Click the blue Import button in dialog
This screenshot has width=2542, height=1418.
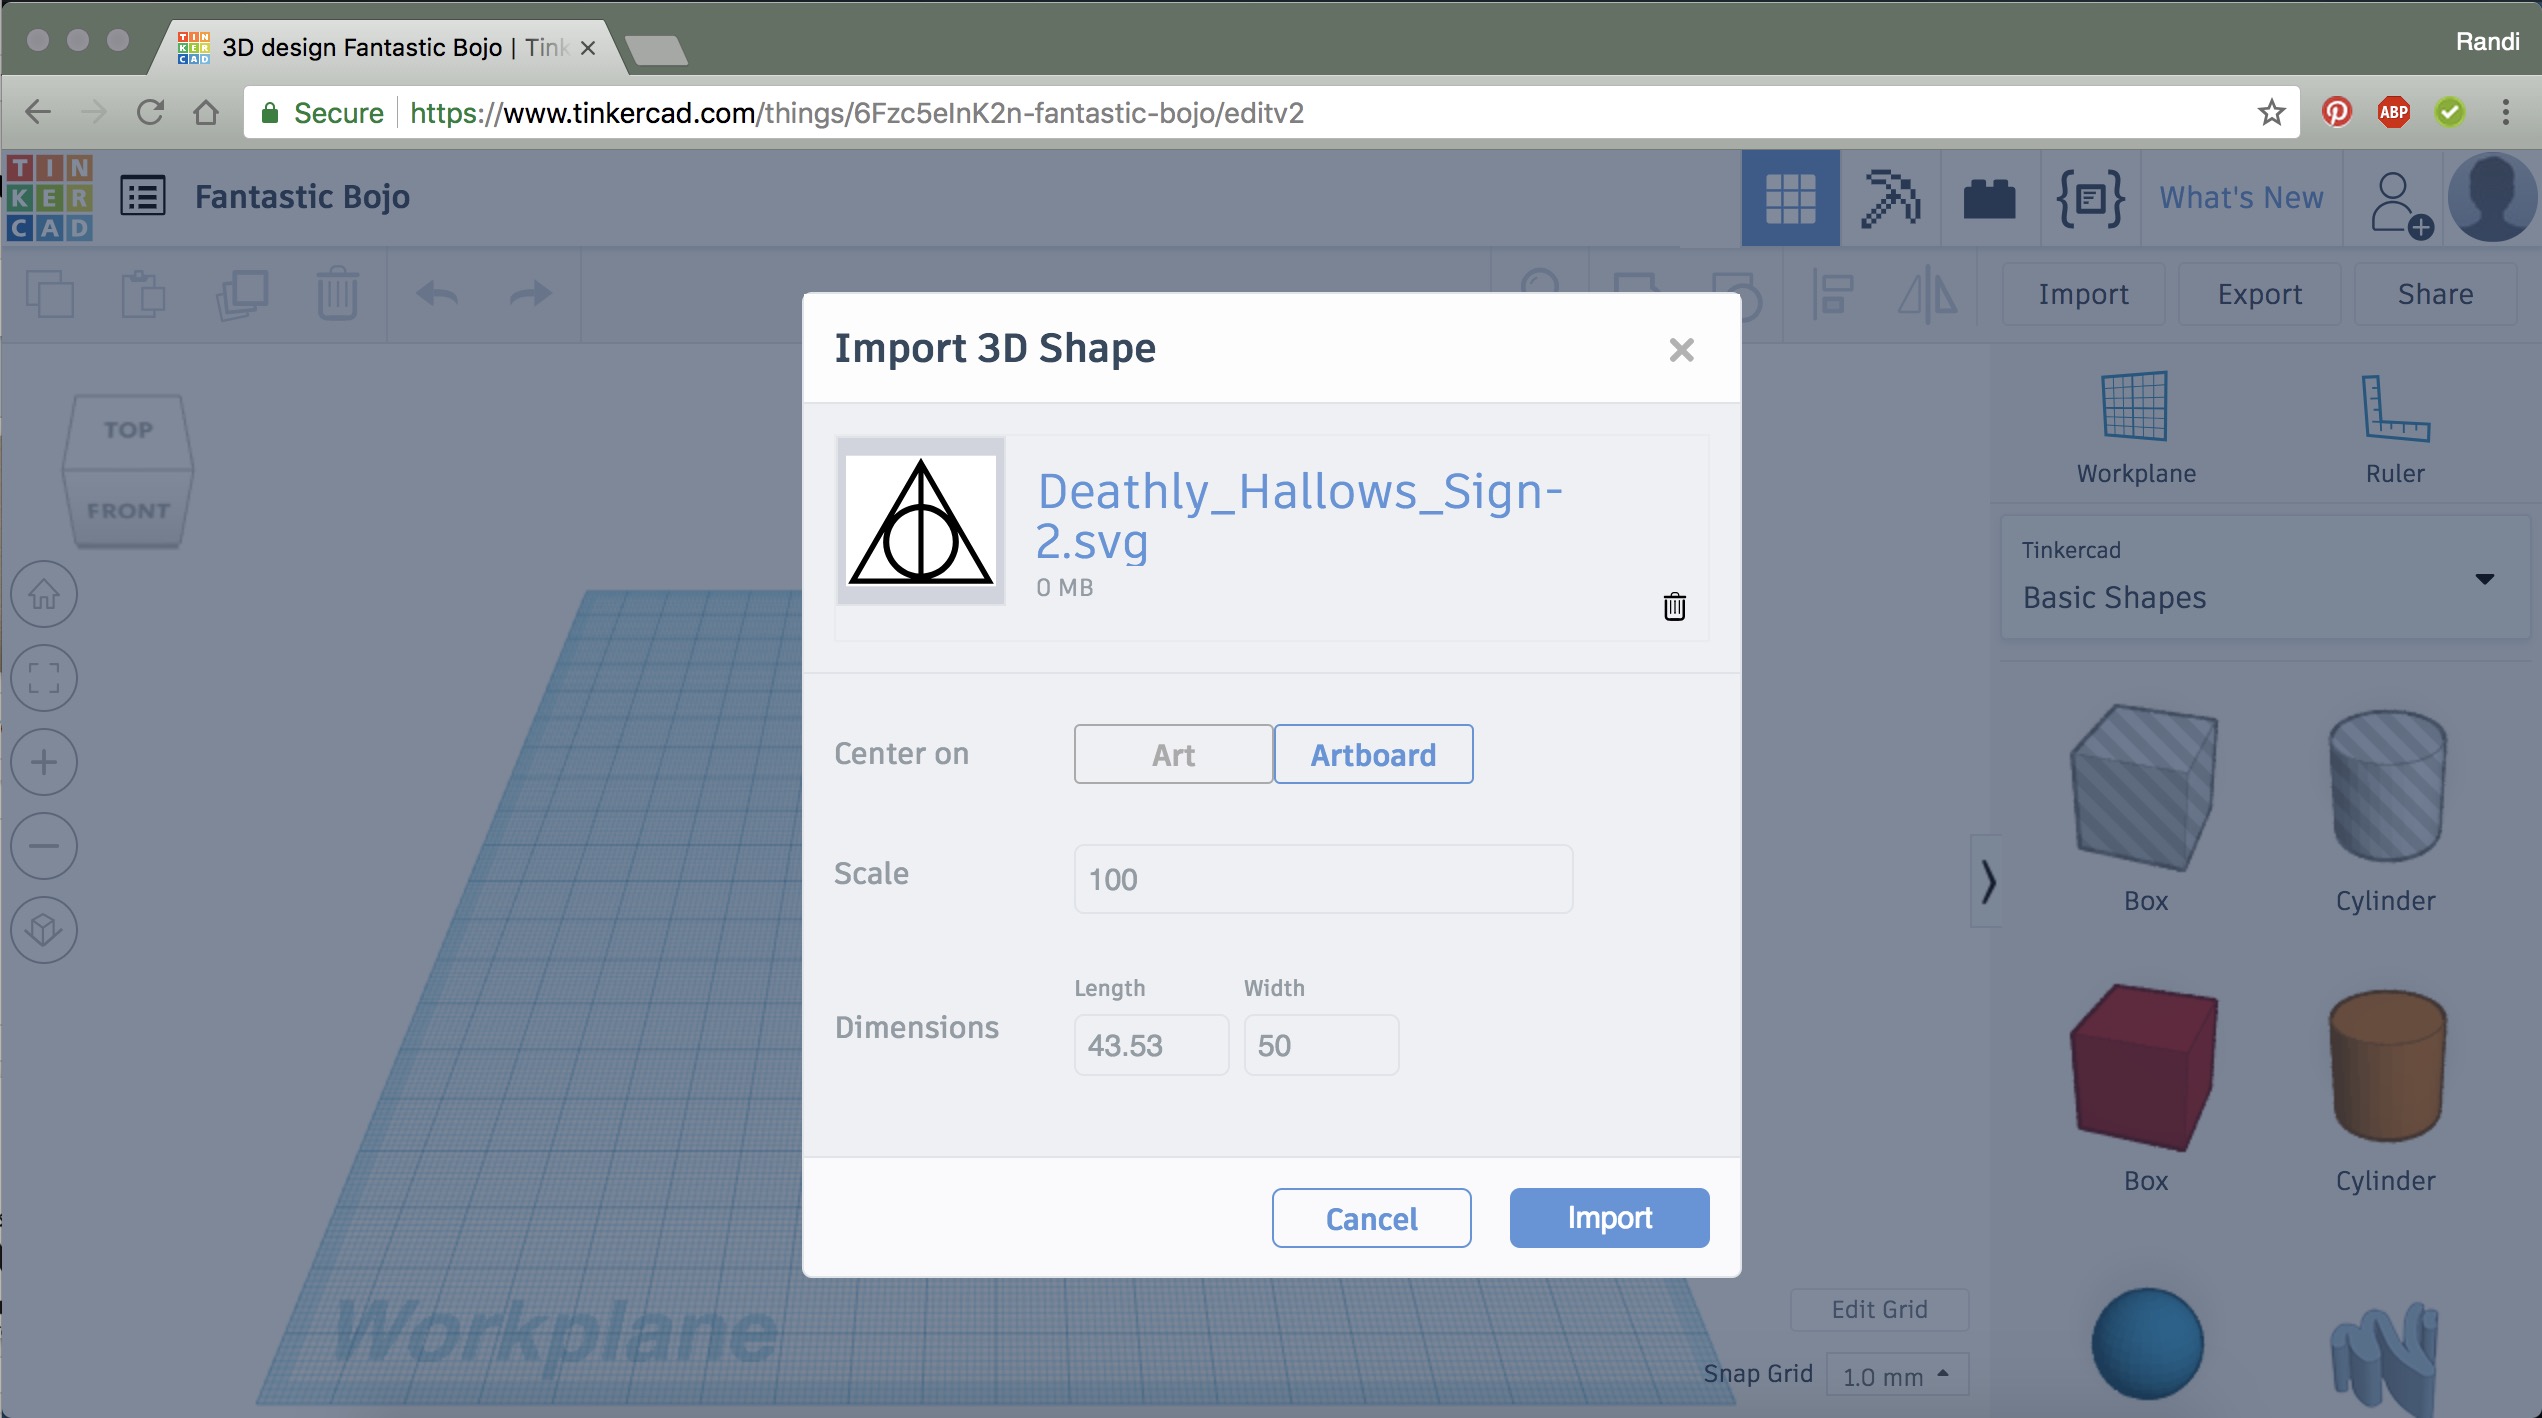tap(1609, 1218)
